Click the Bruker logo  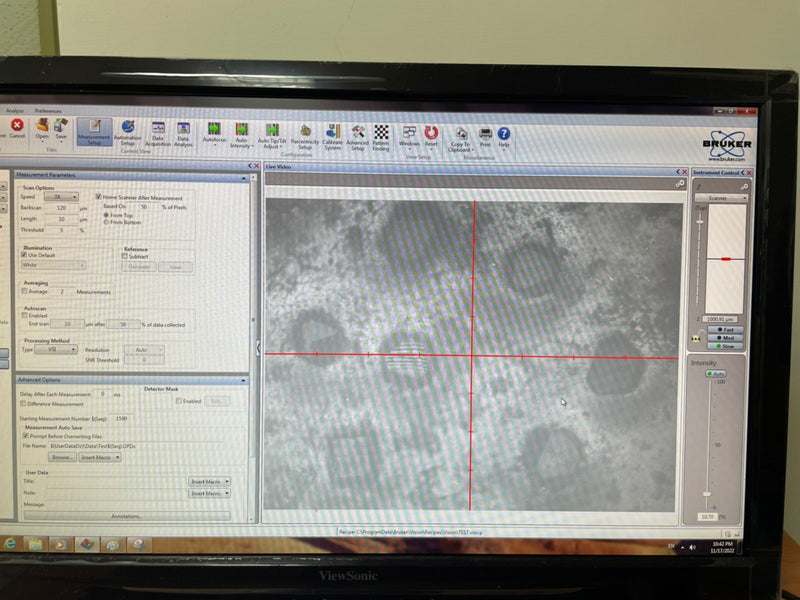(x=727, y=144)
